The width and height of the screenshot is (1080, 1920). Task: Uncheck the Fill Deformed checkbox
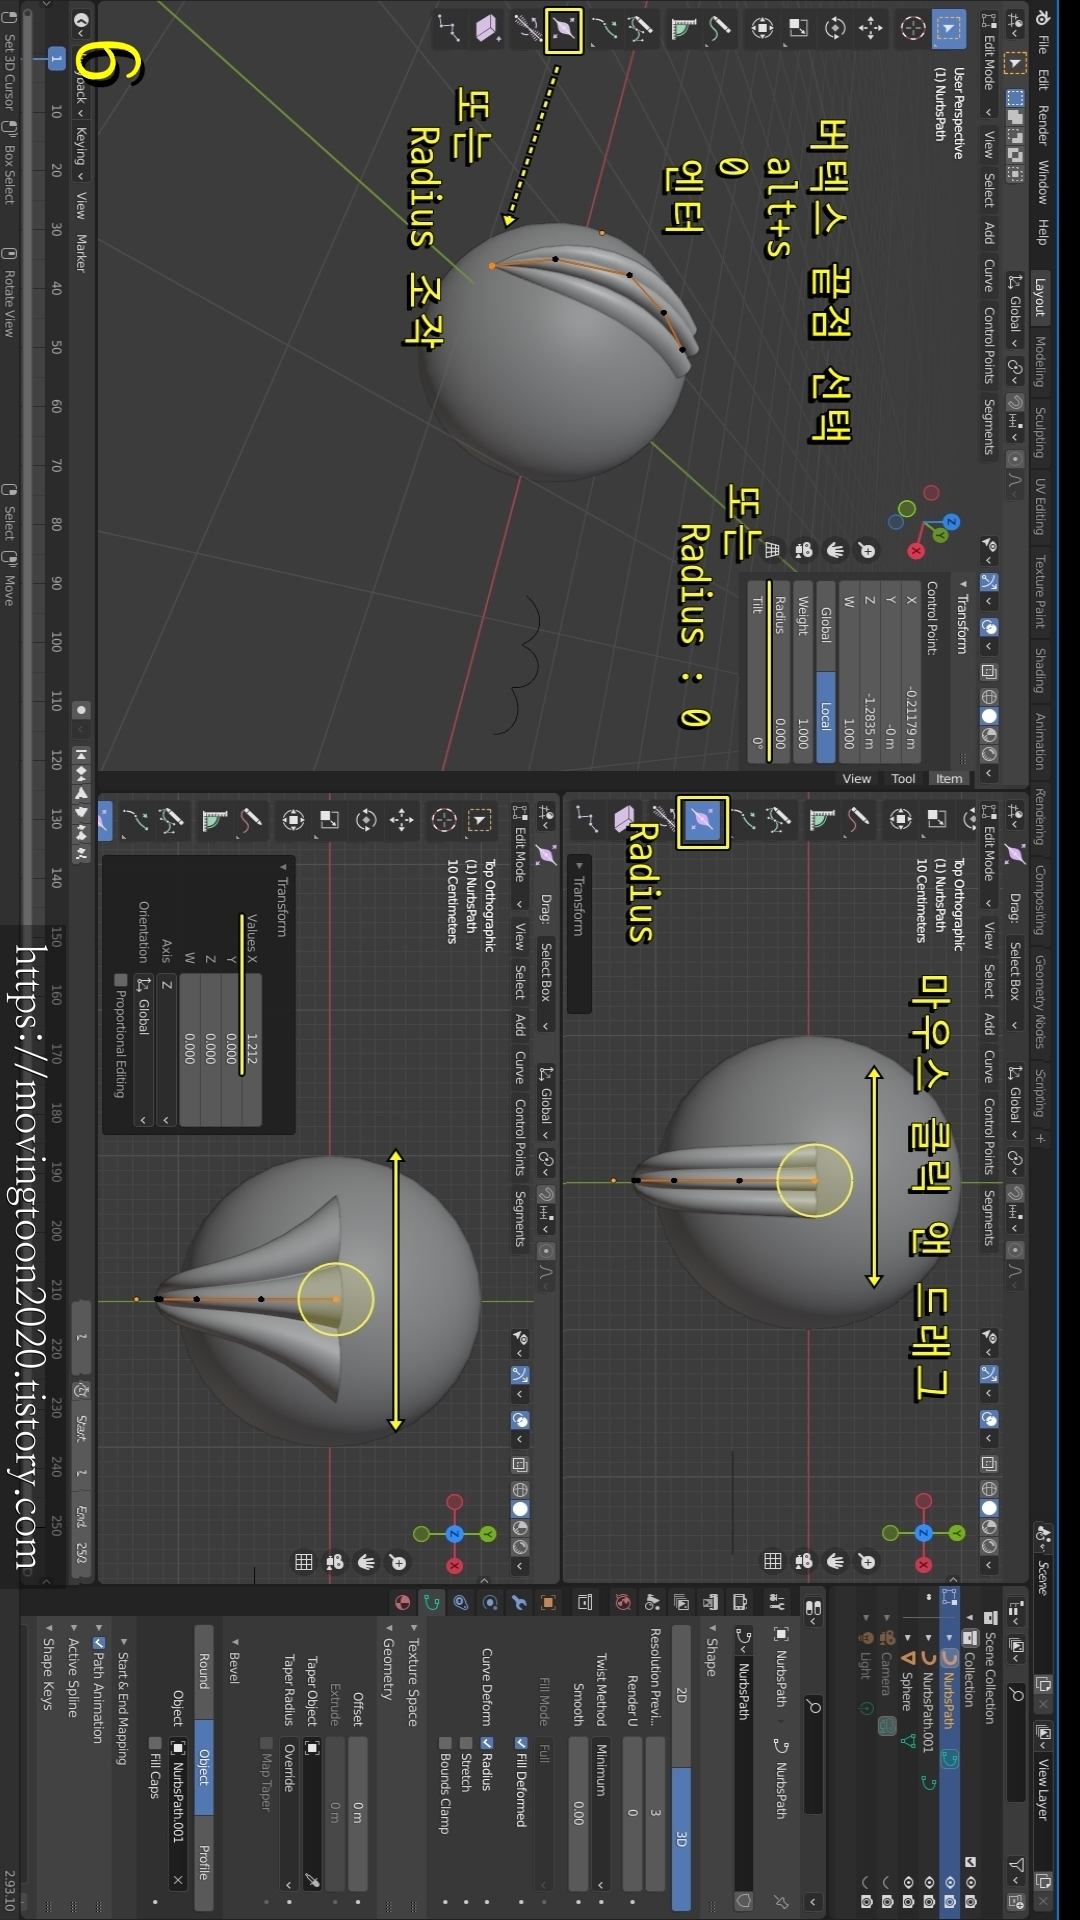pos(520,1743)
